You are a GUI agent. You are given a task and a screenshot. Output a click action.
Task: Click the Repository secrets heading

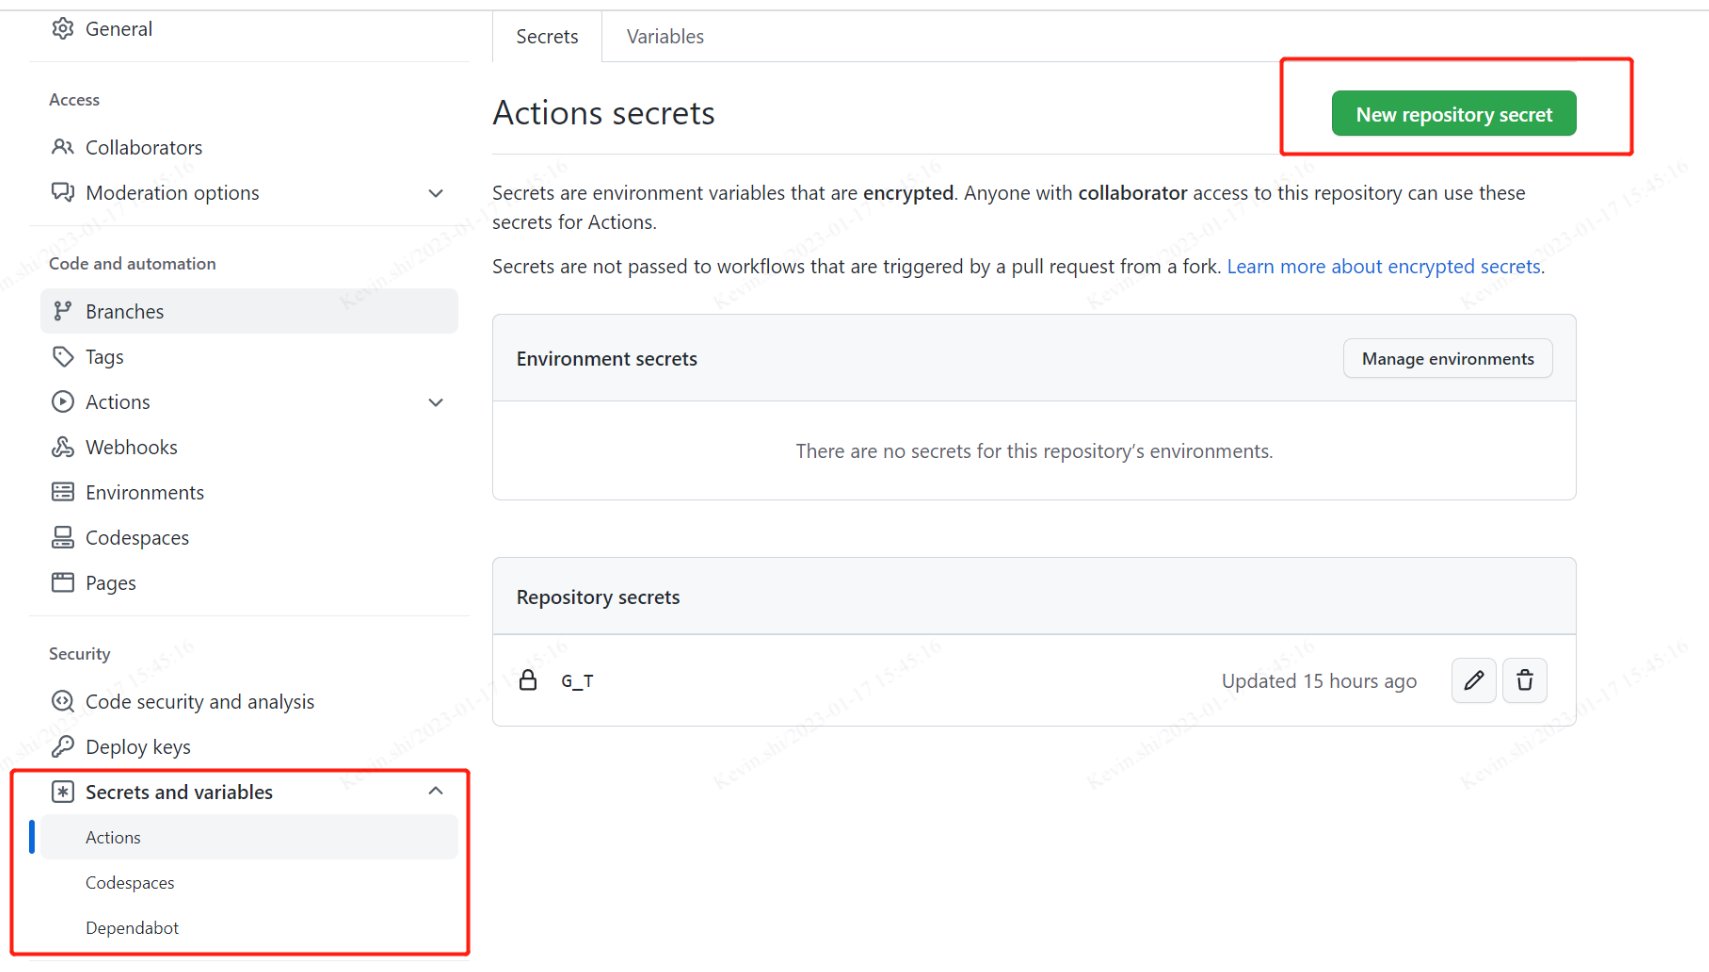coord(598,597)
